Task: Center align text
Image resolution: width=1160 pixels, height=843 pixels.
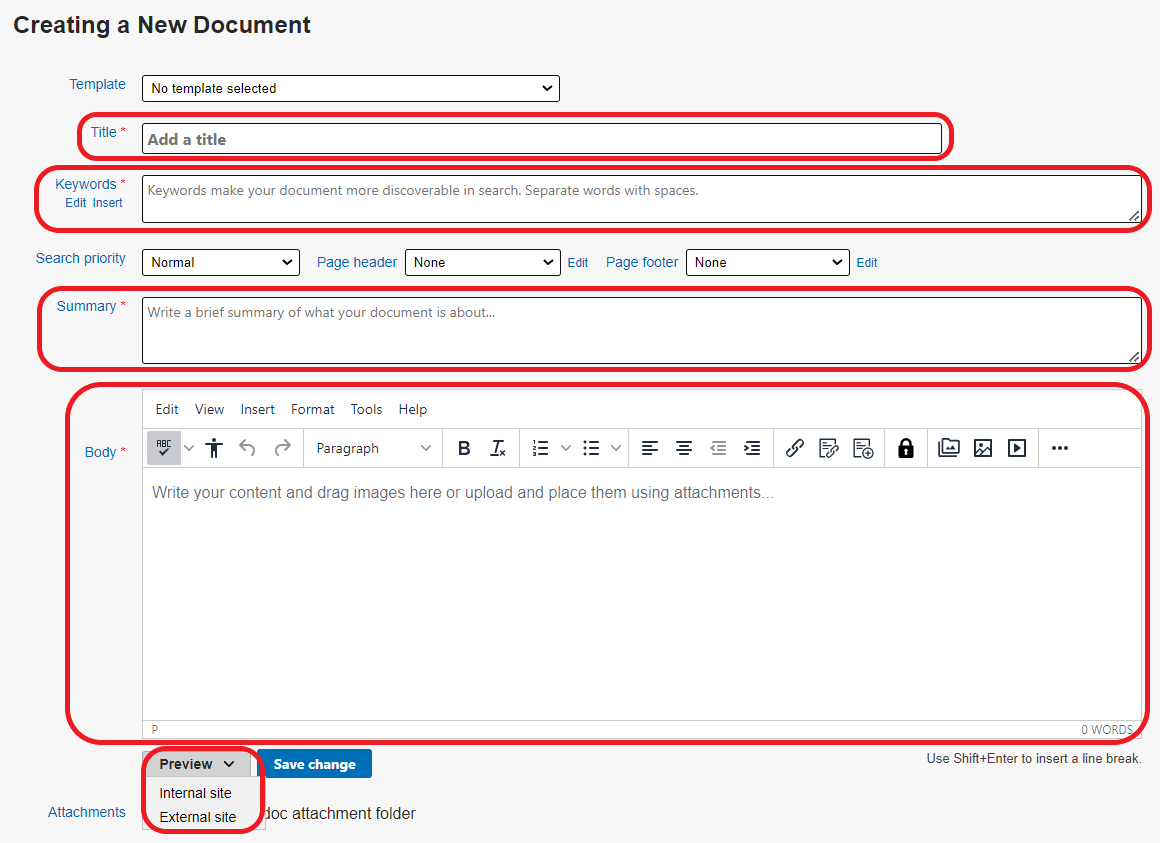Action: [x=684, y=448]
